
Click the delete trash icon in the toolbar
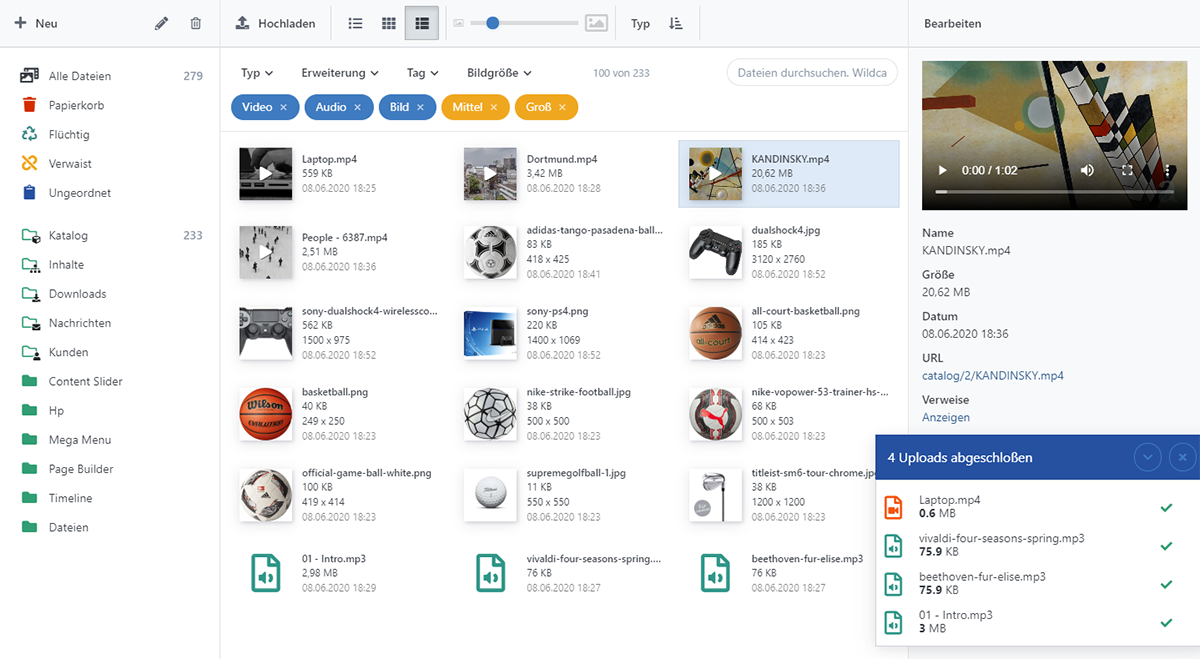coord(196,22)
